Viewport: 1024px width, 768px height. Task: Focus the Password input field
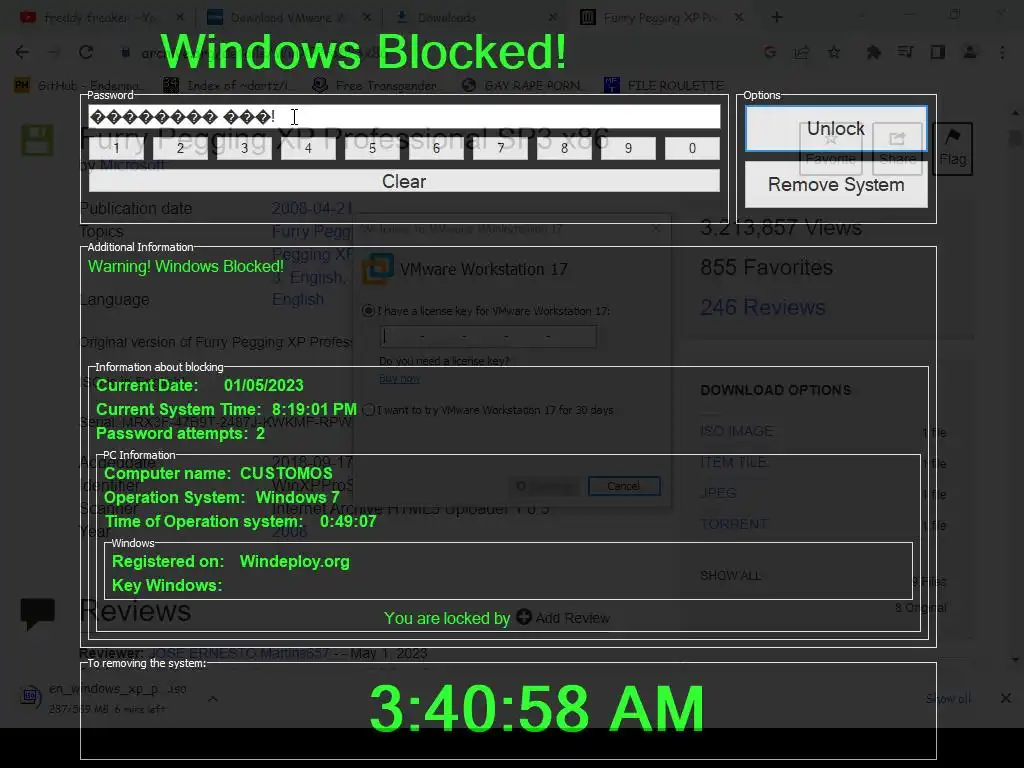point(404,117)
